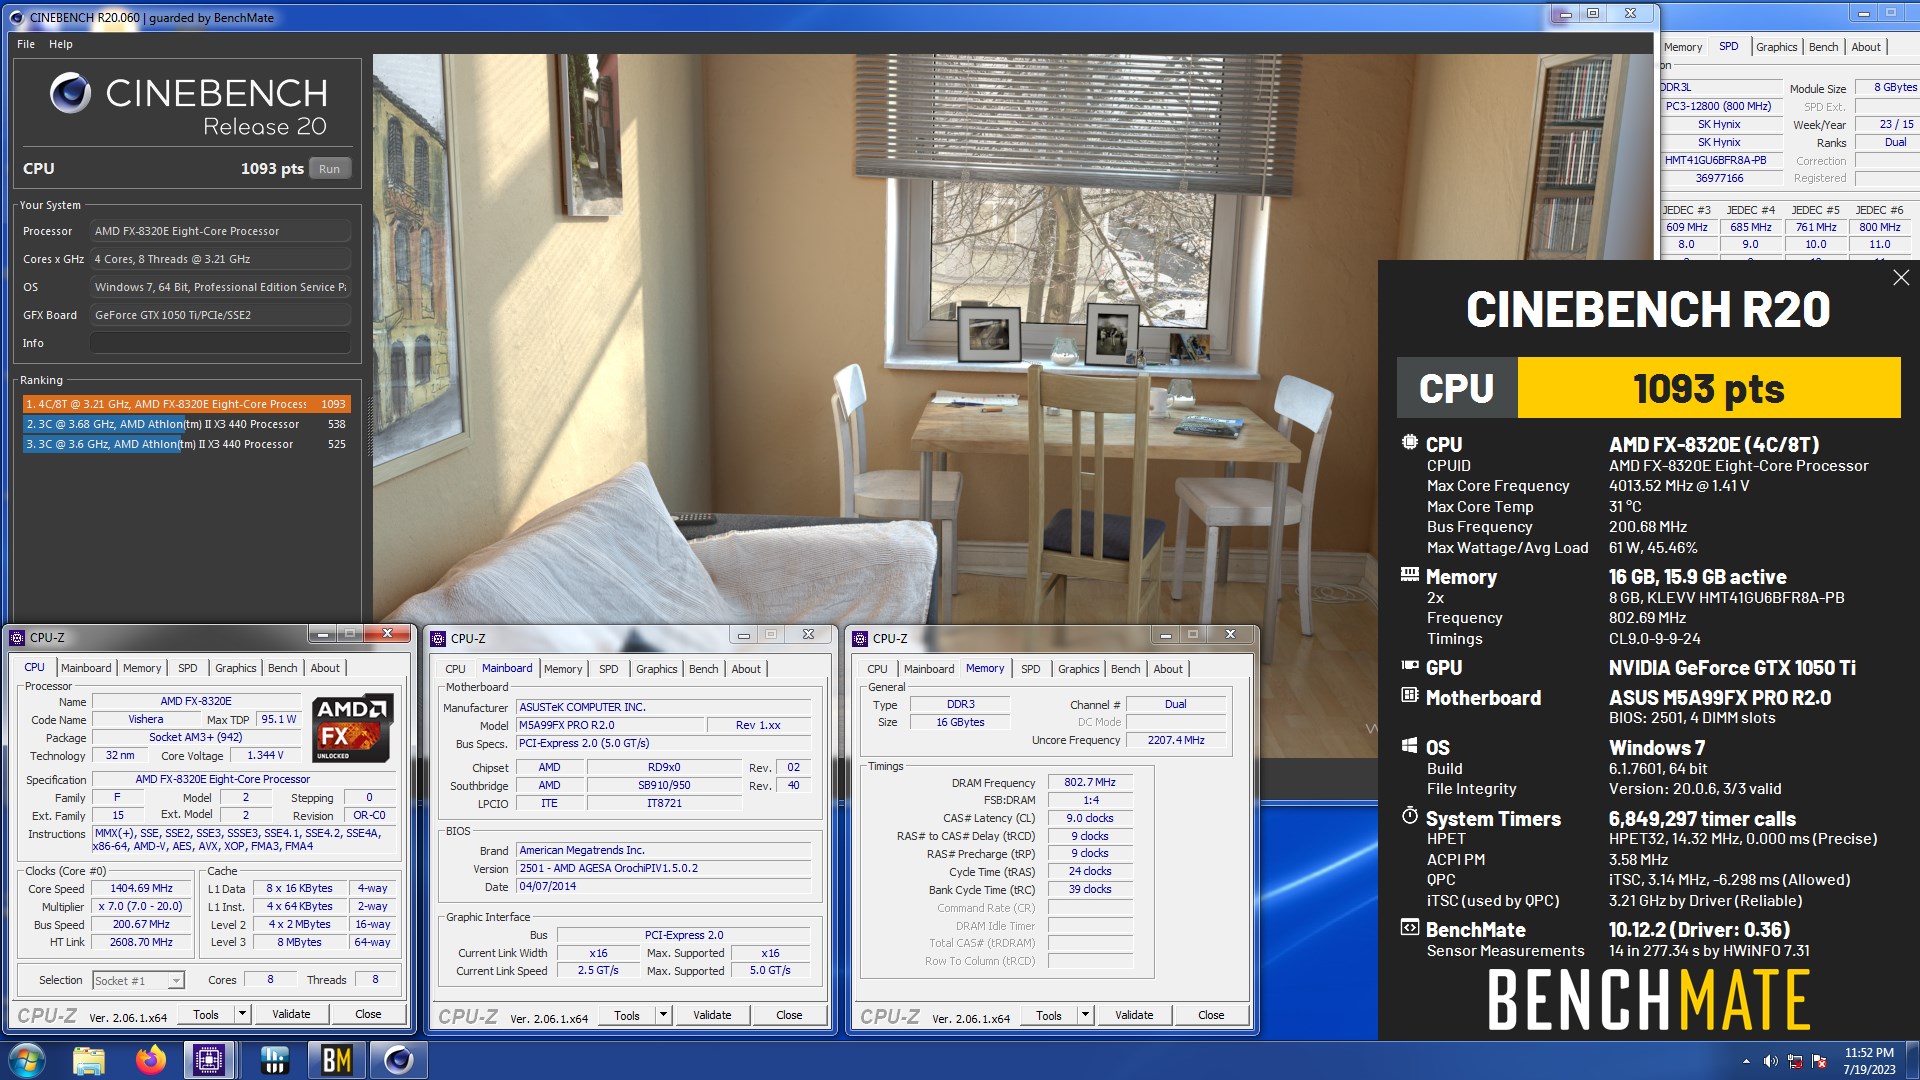Image resolution: width=1920 pixels, height=1080 pixels.
Task: Open the taskbar clock showing 11:52 PM
Action: [x=1869, y=1061]
